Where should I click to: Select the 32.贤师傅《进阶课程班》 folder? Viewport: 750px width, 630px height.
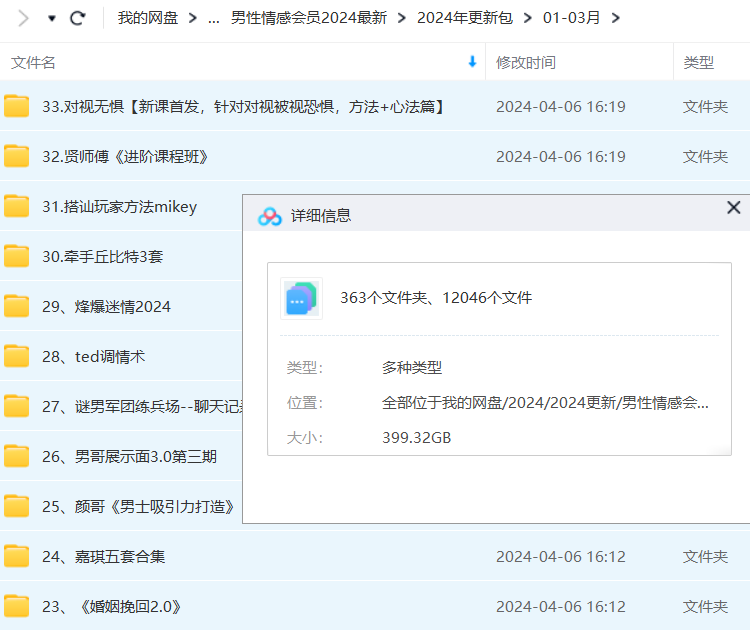[126, 156]
